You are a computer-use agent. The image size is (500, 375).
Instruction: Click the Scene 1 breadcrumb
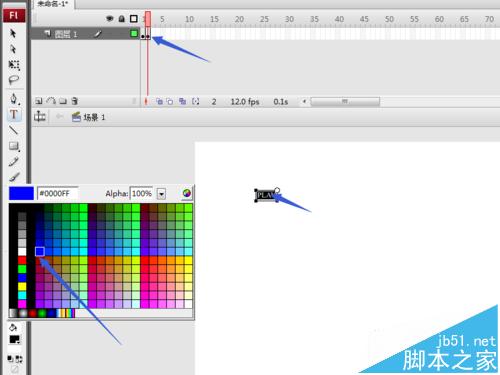coord(89,117)
